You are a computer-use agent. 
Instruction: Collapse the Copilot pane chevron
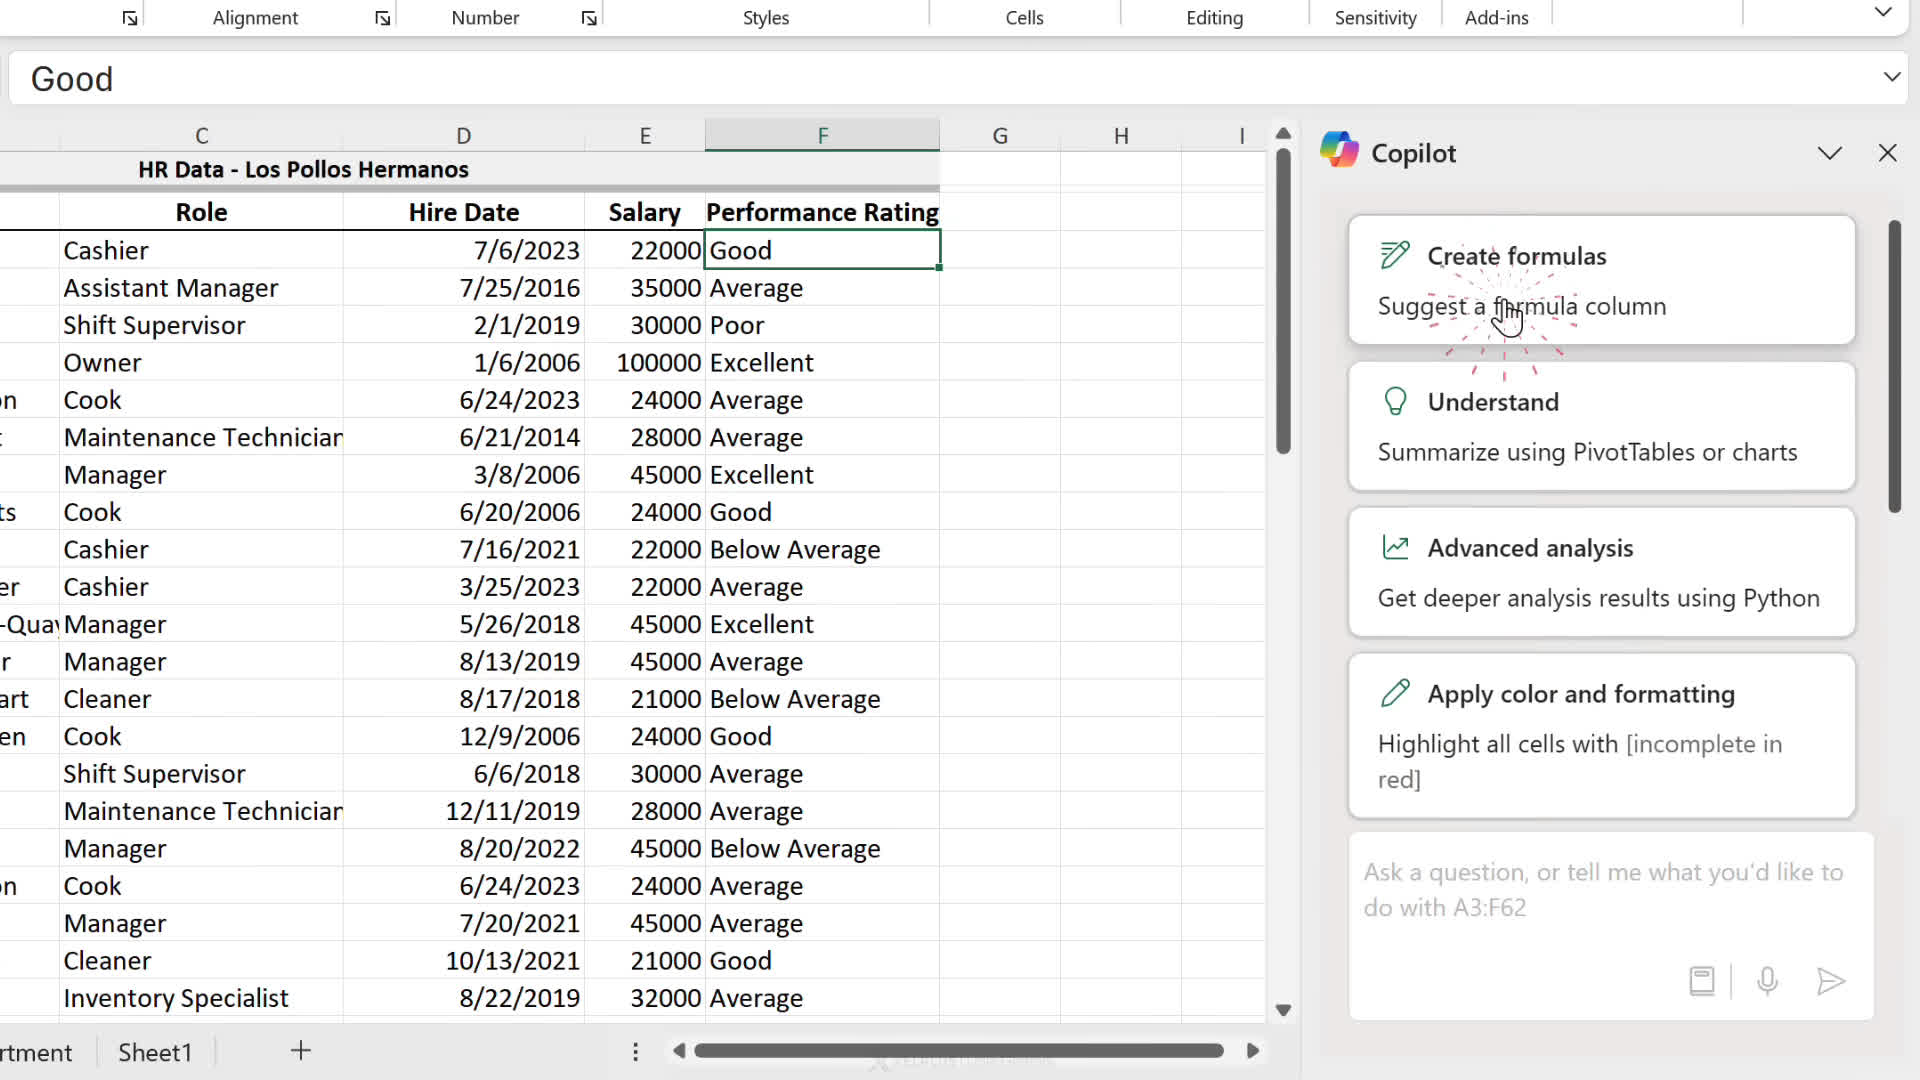[x=1829, y=153]
